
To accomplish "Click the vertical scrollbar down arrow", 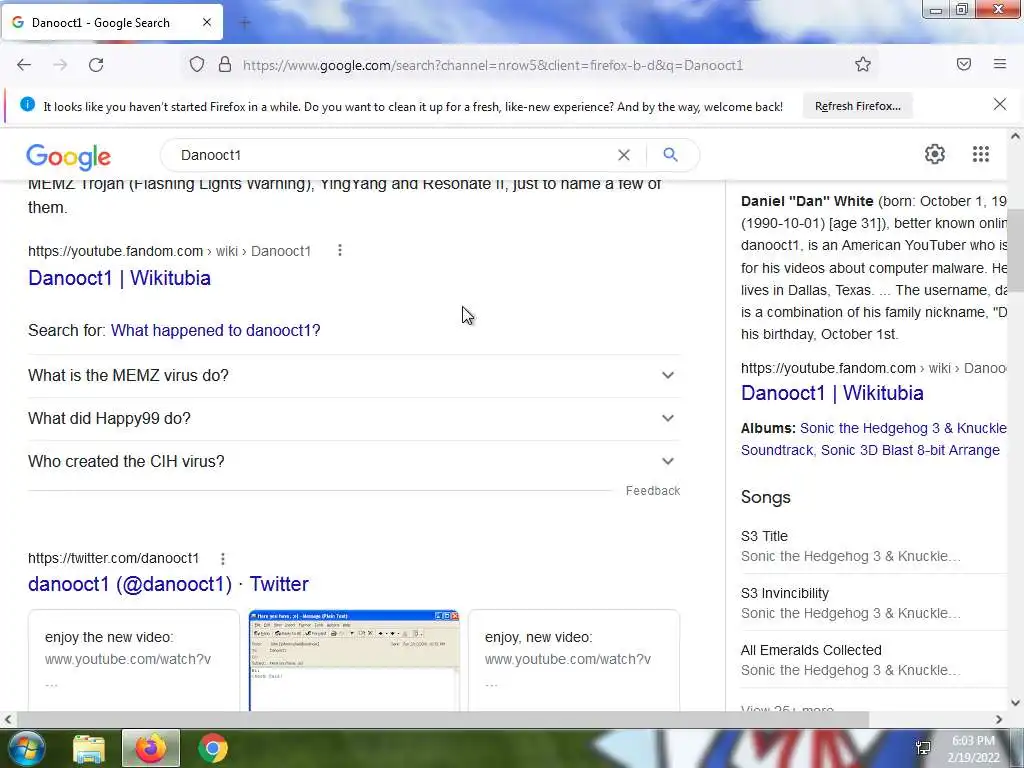I will (x=1015, y=703).
